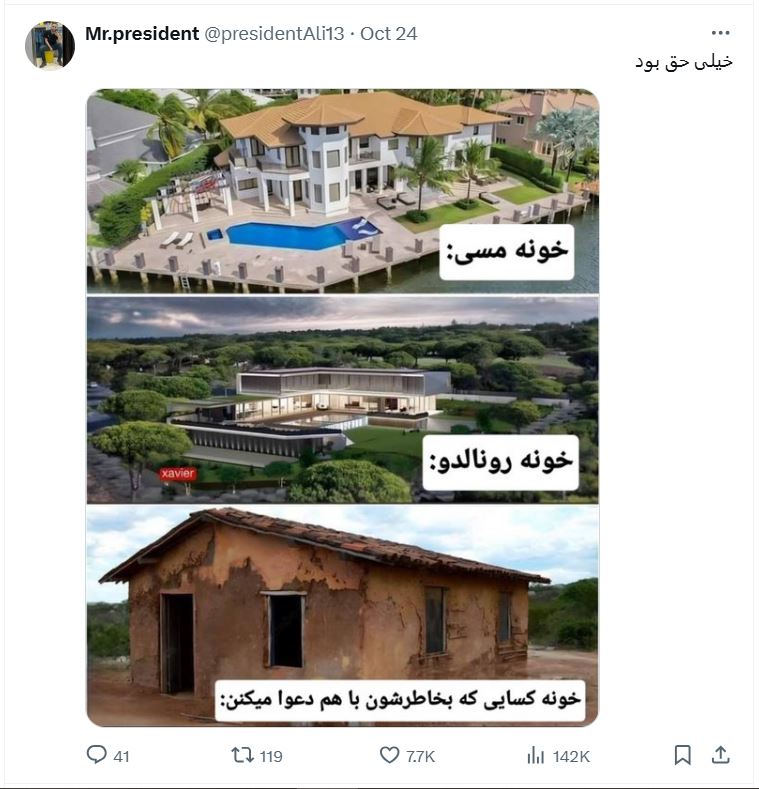Open the Ronaldo modern house image panel

coord(343,400)
